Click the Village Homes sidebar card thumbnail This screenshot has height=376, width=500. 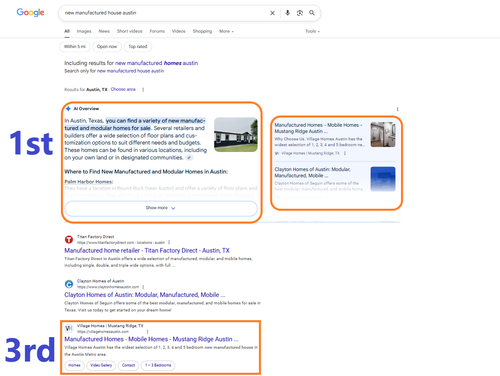[x=383, y=135]
